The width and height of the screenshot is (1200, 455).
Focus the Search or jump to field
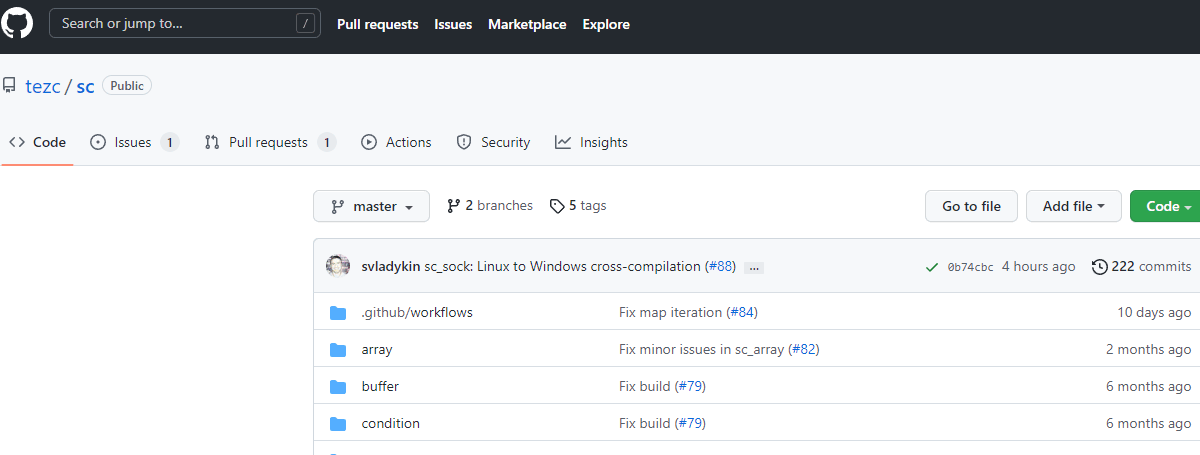185,24
